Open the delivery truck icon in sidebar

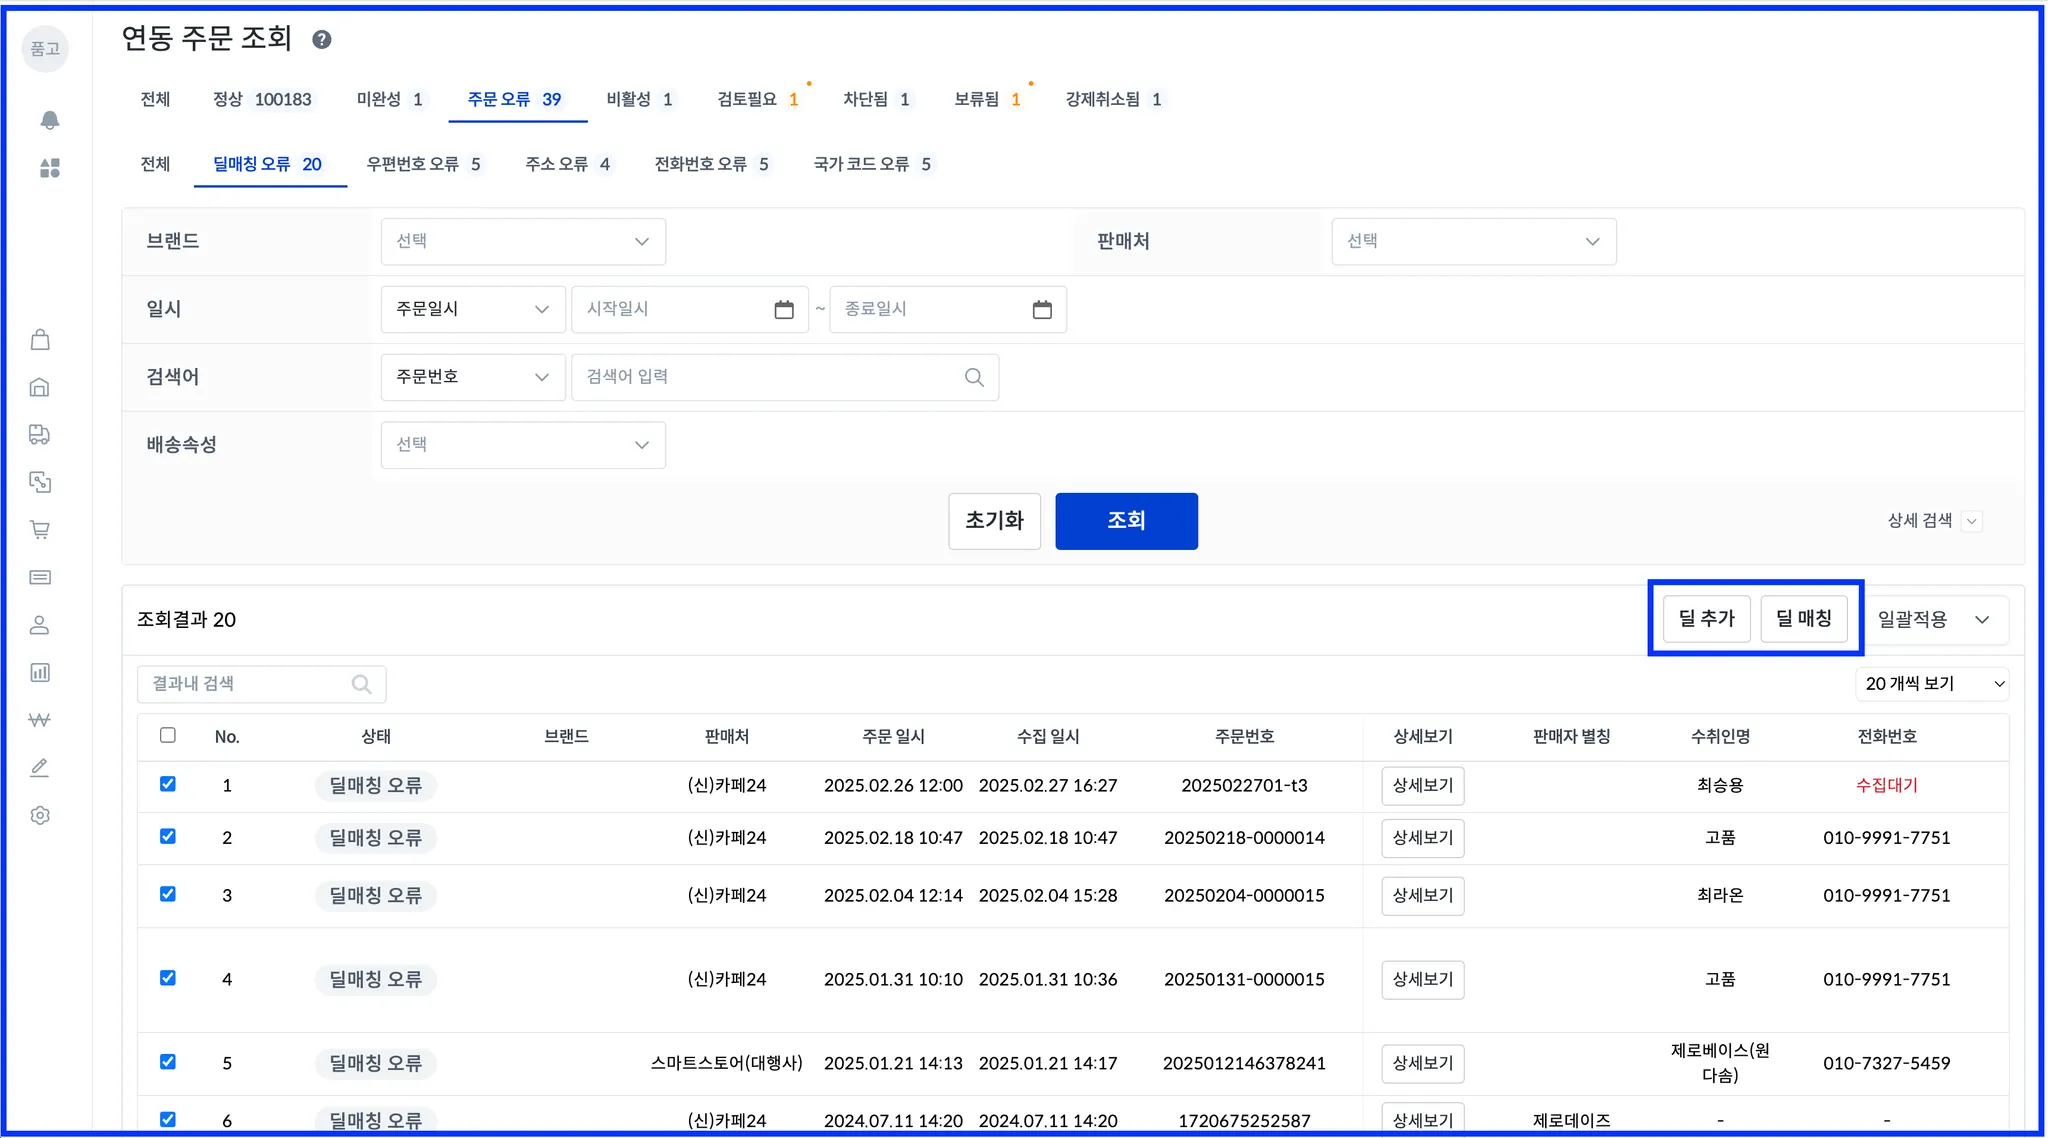pyautogui.click(x=40, y=434)
